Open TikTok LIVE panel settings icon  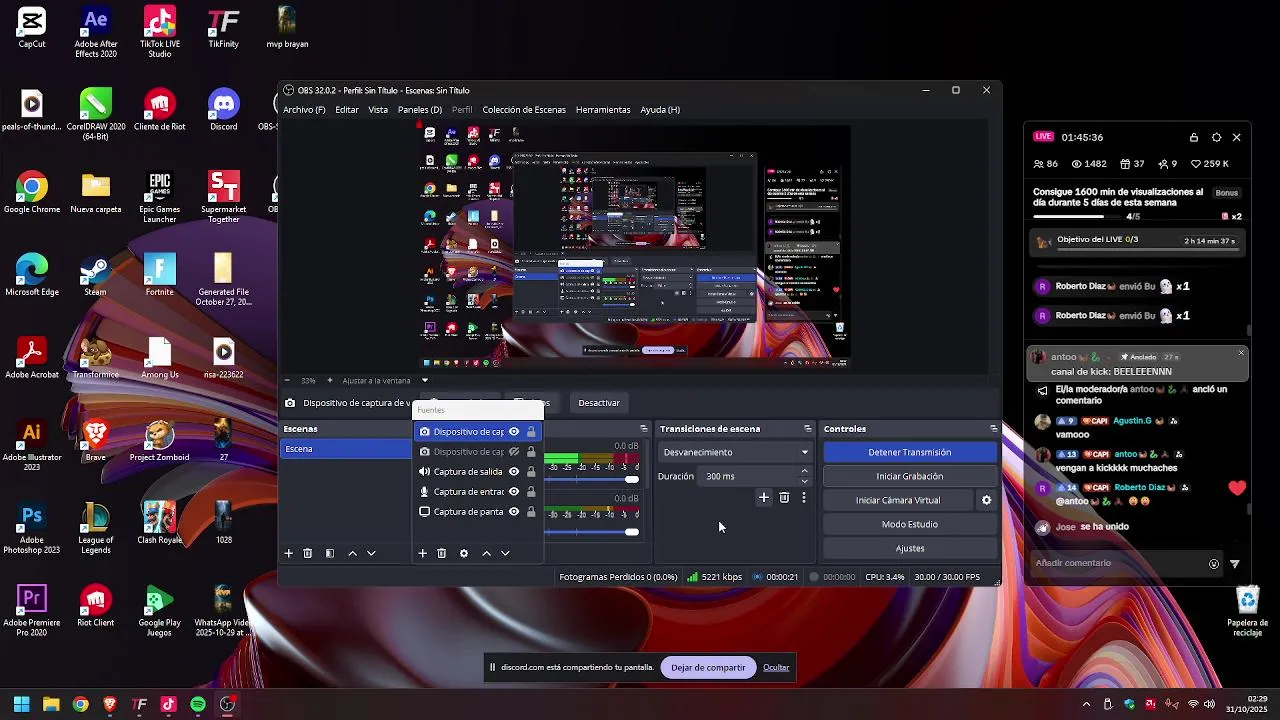(1216, 137)
